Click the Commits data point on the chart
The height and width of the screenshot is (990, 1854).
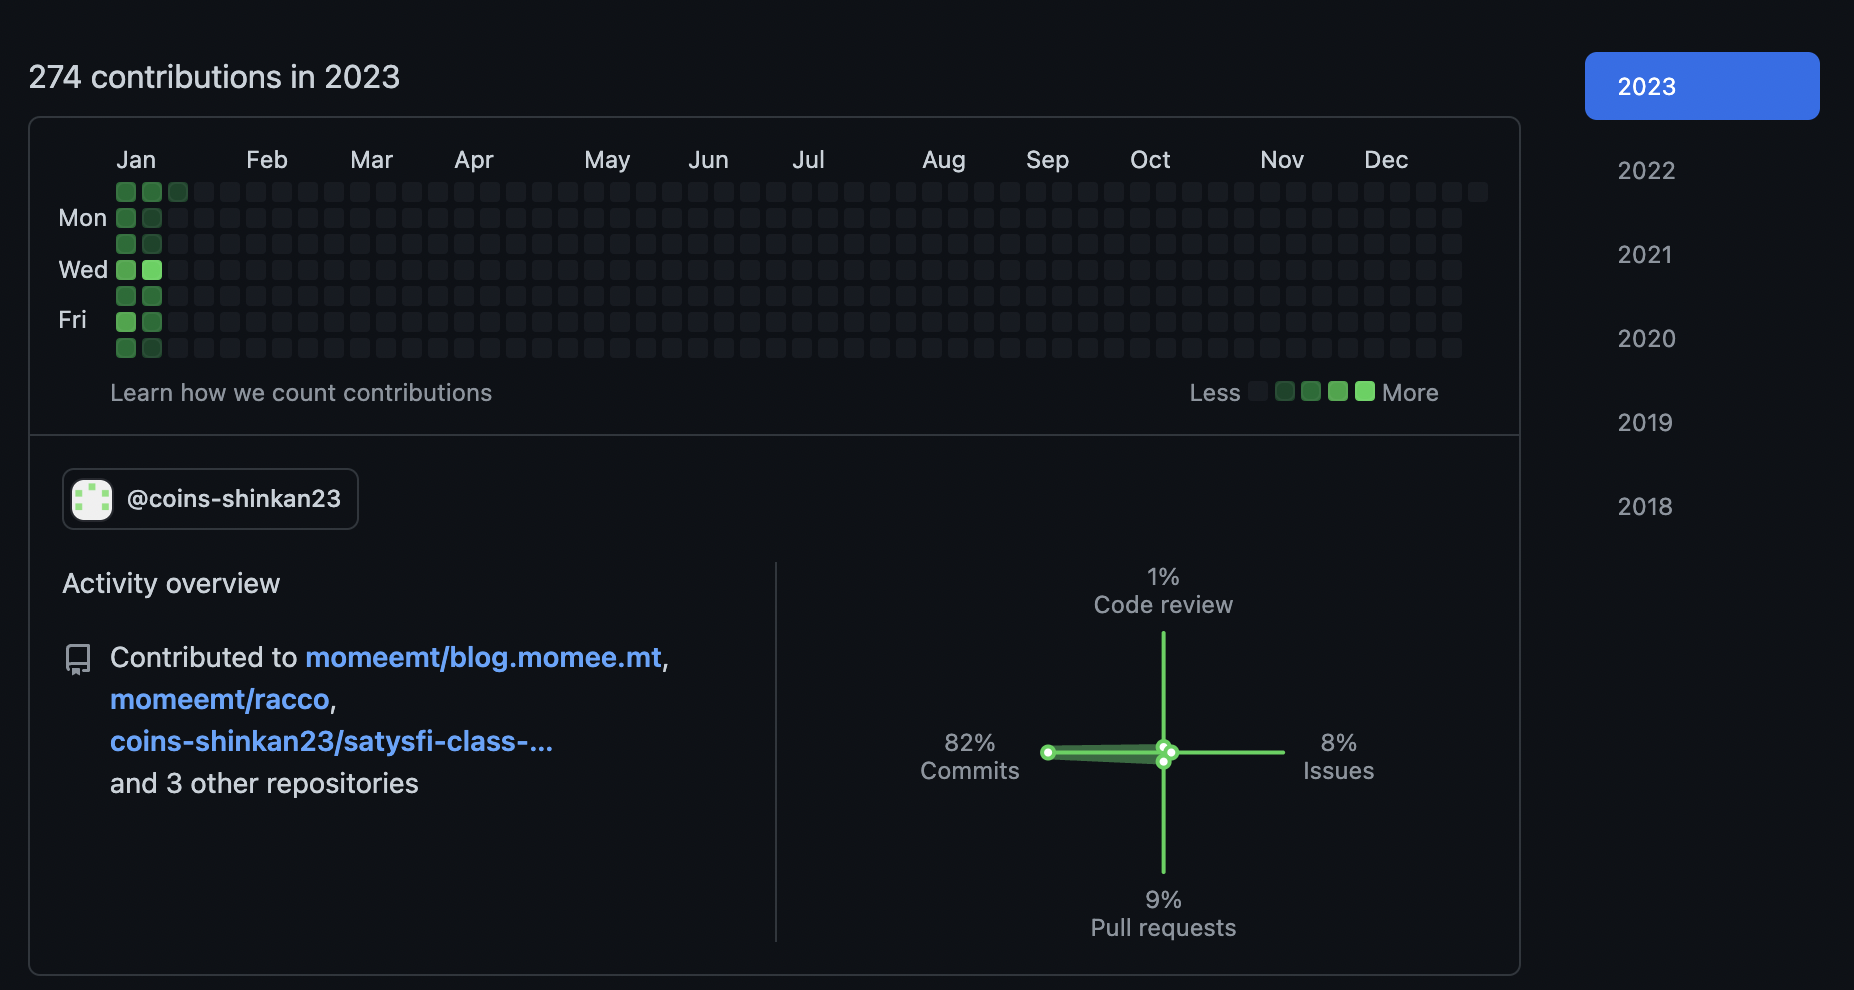click(x=1048, y=752)
